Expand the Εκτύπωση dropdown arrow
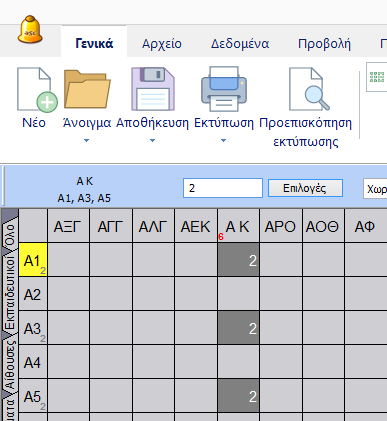Screen dimensions: 387x421 pyautogui.click(x=224, y=141)
